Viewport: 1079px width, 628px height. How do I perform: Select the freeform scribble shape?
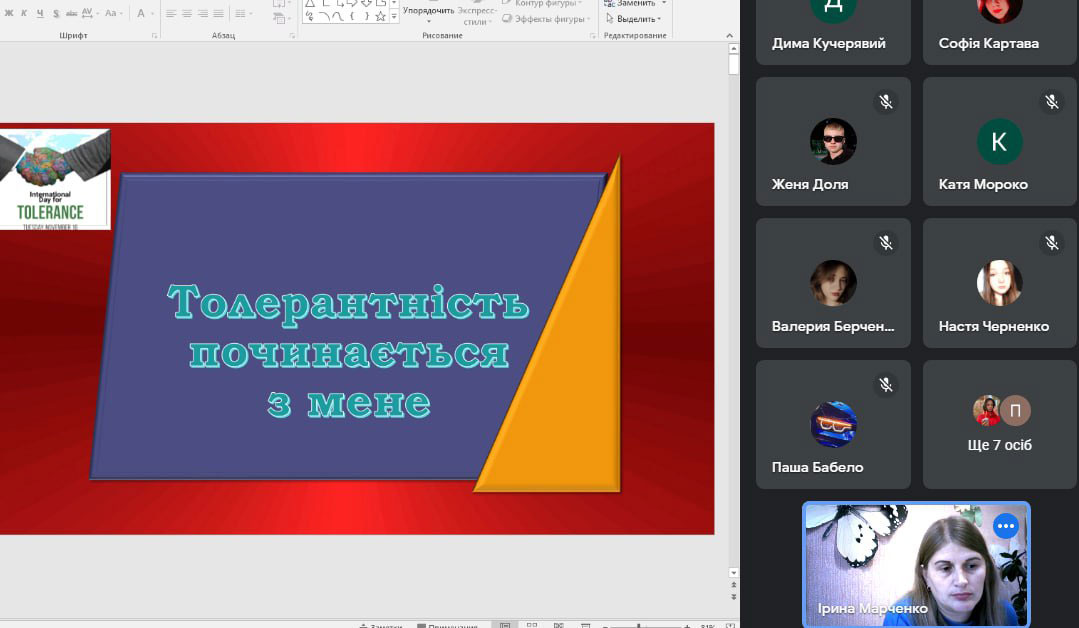(310, 16)
